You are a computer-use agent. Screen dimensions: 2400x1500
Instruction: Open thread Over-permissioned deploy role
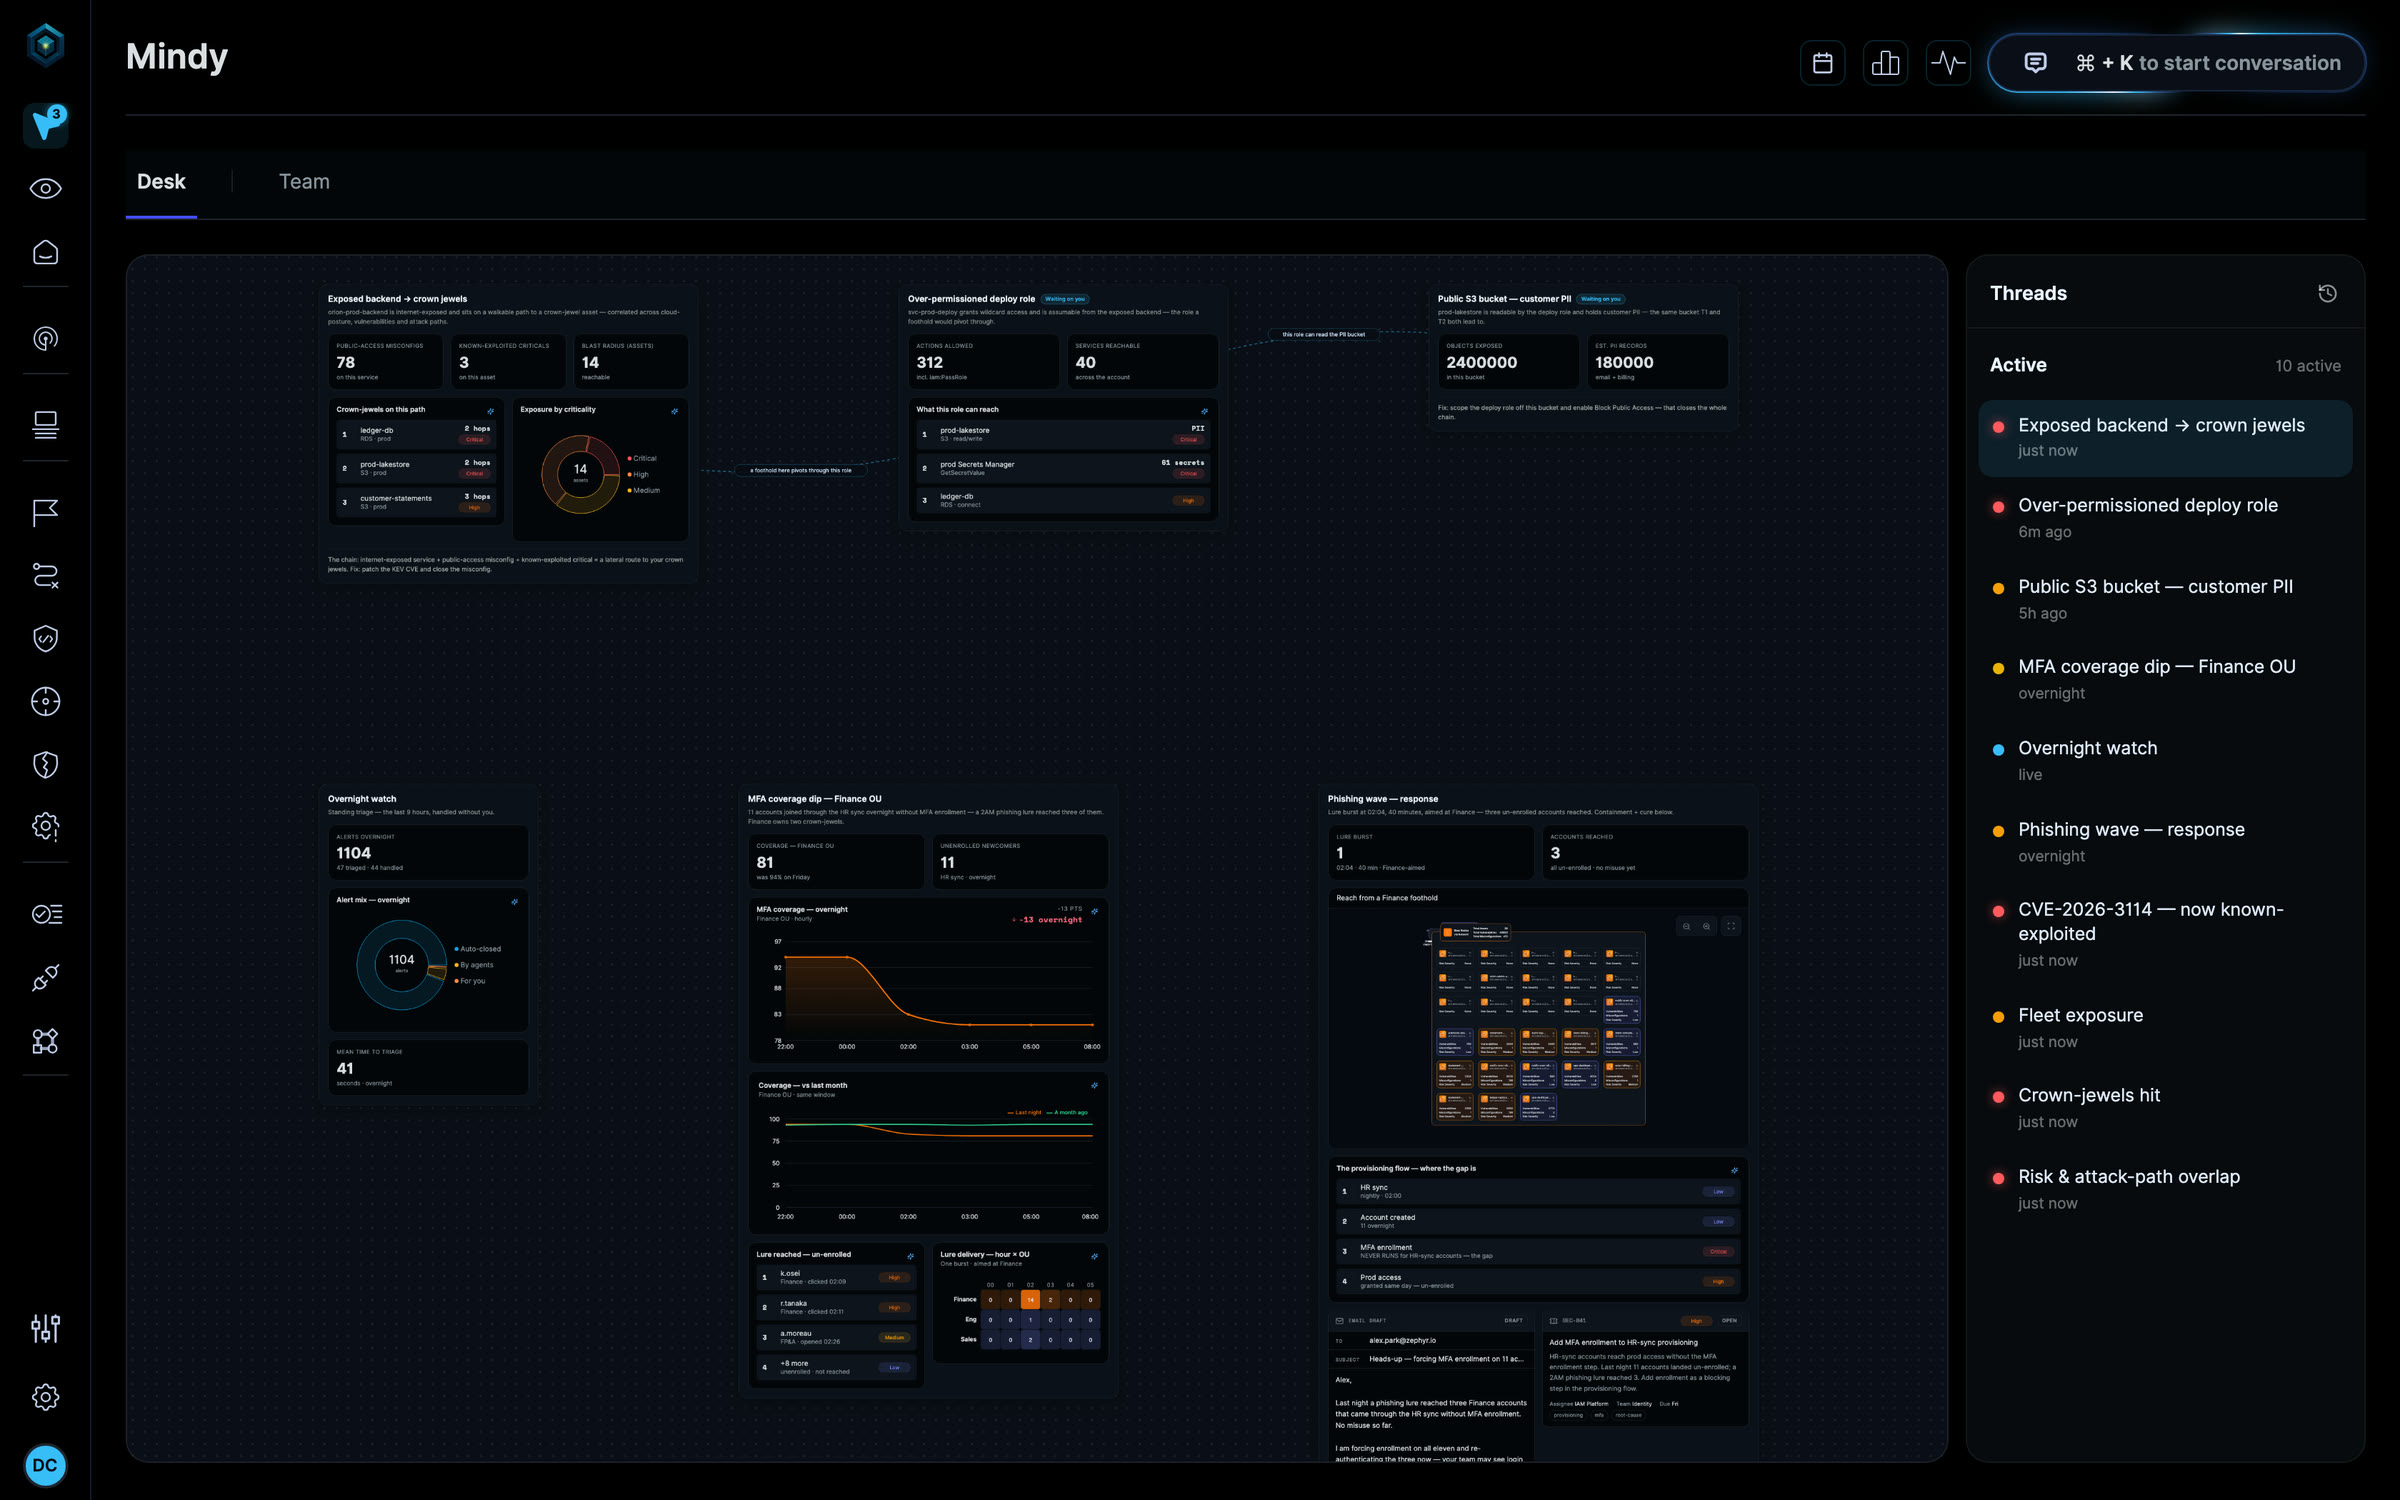(2165, 518)
